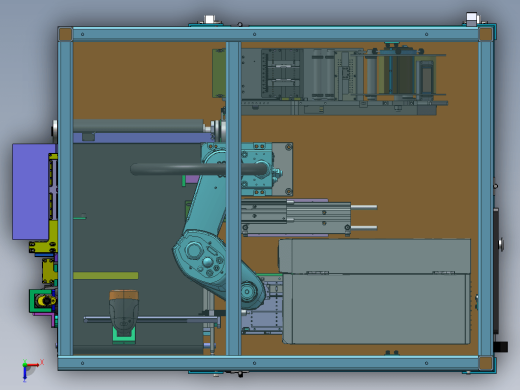Select the bottom horizontal frame beam
Image resolution: width=520 pixels, height=390 pixels.
point(268,363)
